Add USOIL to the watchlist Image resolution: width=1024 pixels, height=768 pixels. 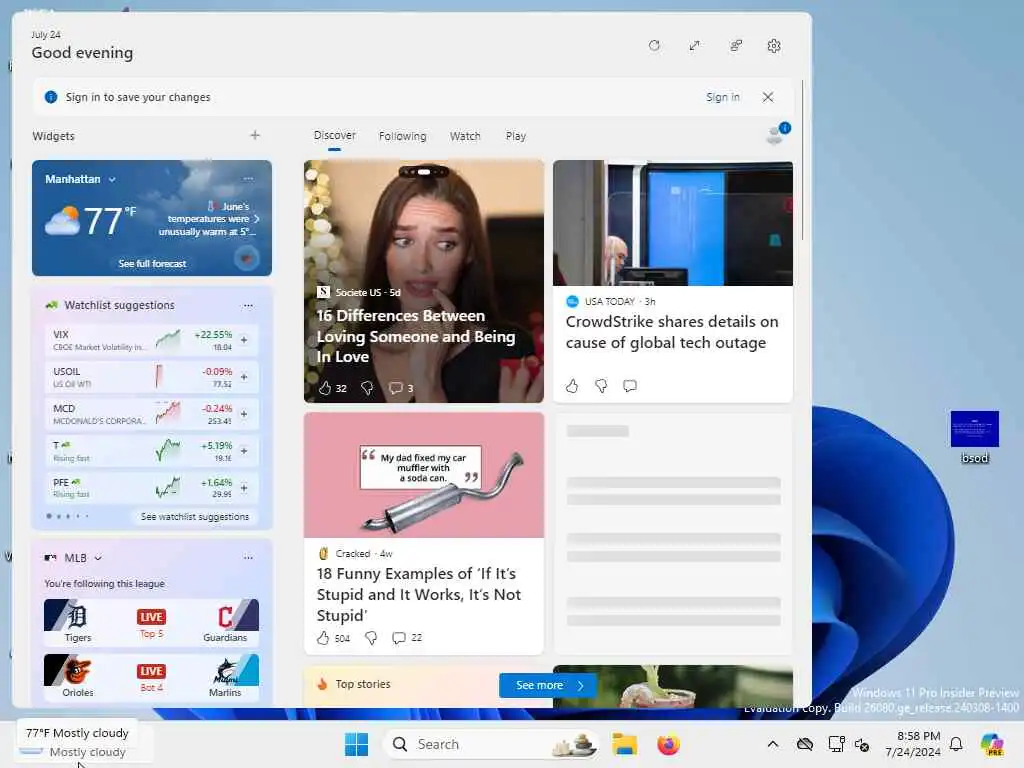(244, 377)
